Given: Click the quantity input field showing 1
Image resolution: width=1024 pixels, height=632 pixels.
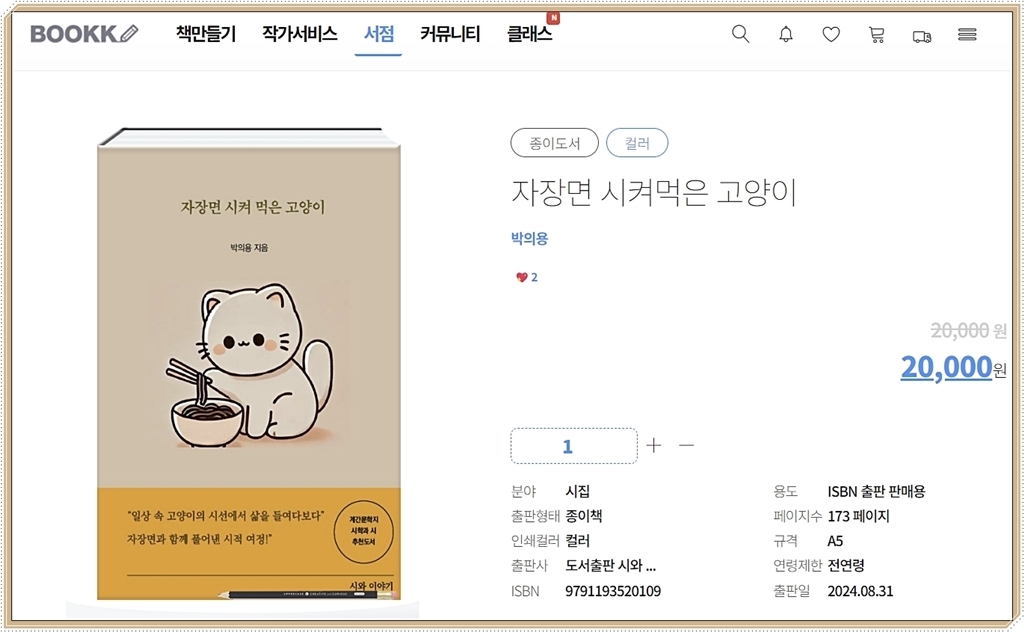Looking at the screenshot, I should click(x=573, y=446).
